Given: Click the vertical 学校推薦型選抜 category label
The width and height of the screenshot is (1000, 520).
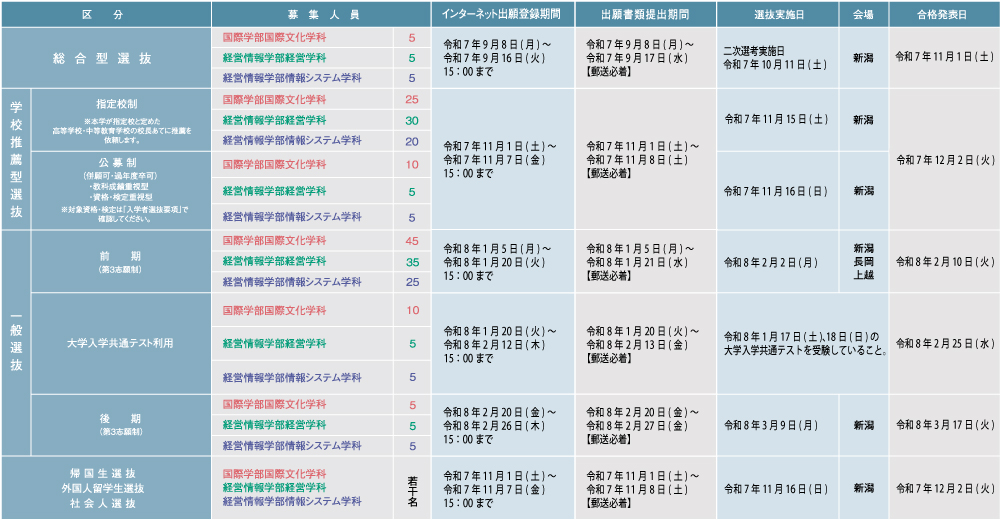Looking at the screenshot, I should click(x=16, y=159).
